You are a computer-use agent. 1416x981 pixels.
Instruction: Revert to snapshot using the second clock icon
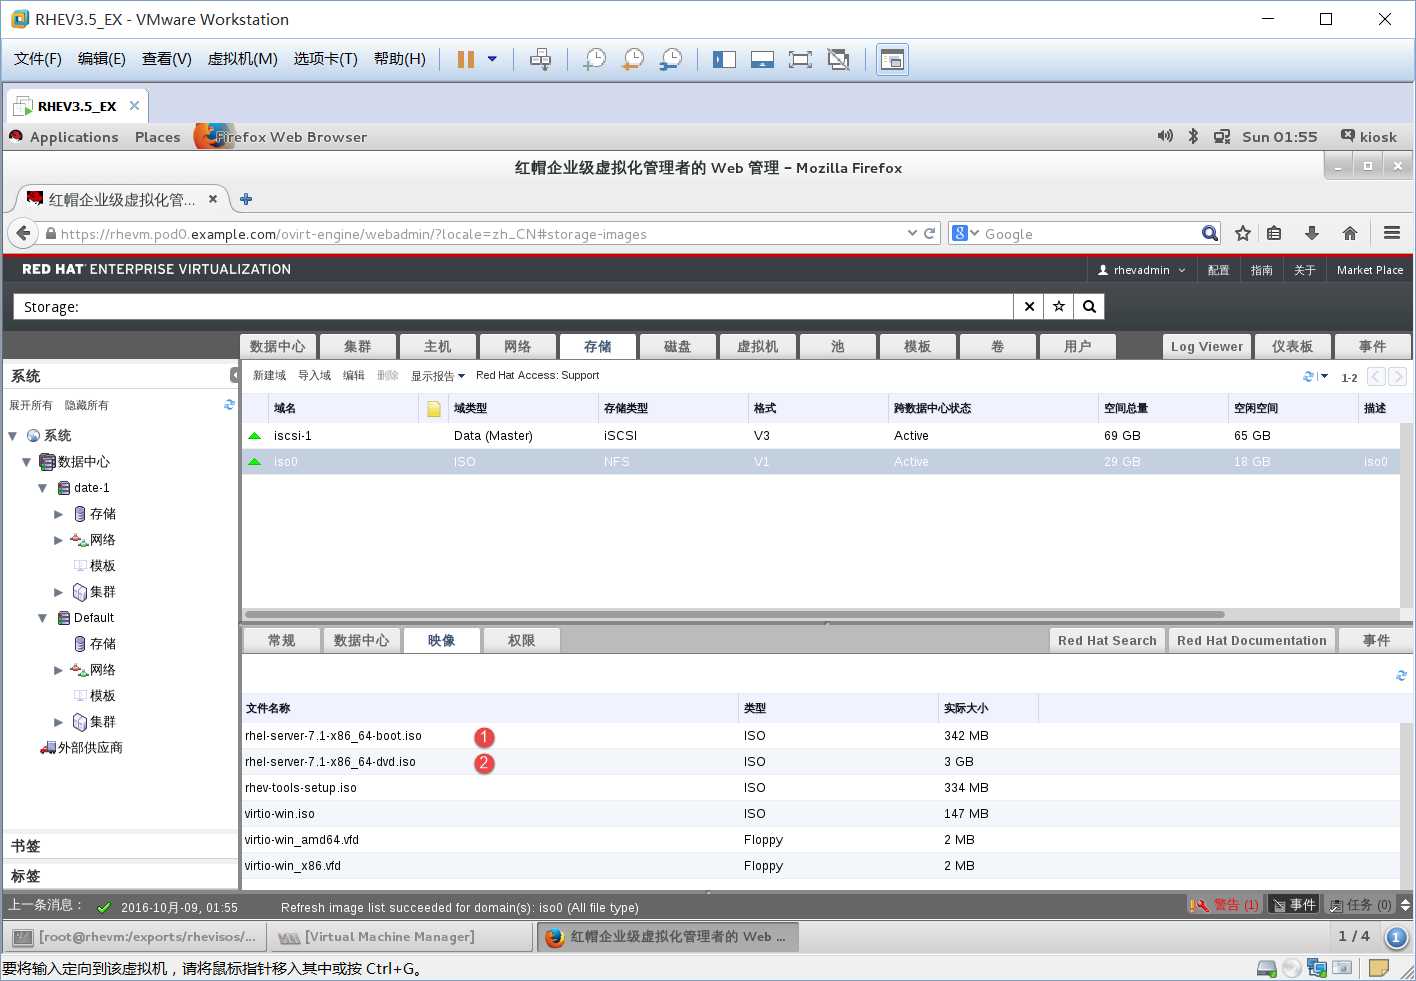click(x=633, y=60)
